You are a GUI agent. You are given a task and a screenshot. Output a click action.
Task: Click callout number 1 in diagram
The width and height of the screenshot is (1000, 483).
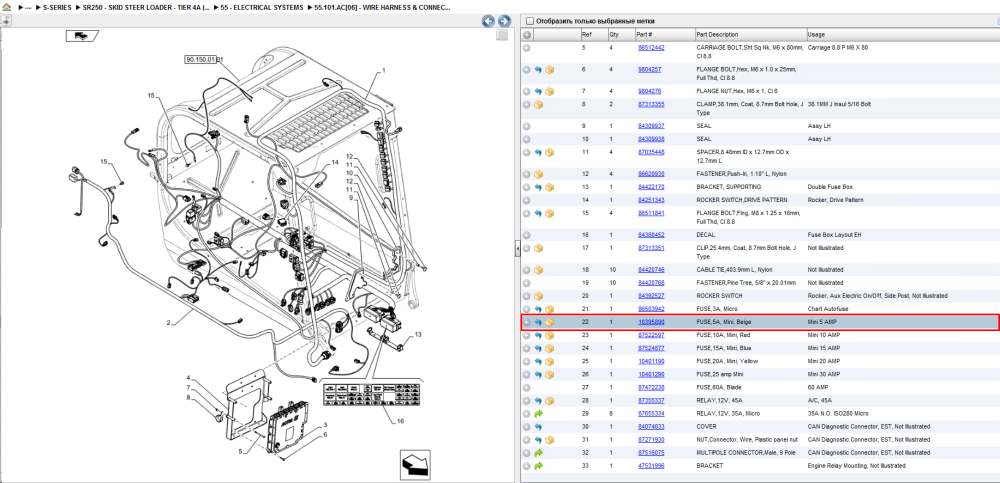pyautogui.click(x=384, y=70)
